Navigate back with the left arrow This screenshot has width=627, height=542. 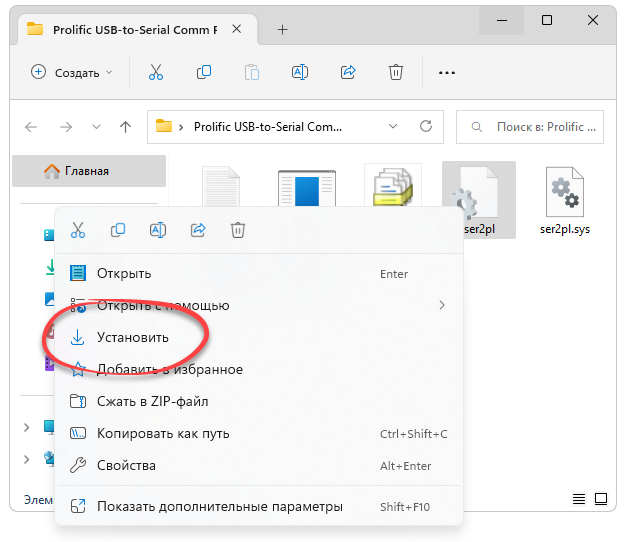coord(31,127)
